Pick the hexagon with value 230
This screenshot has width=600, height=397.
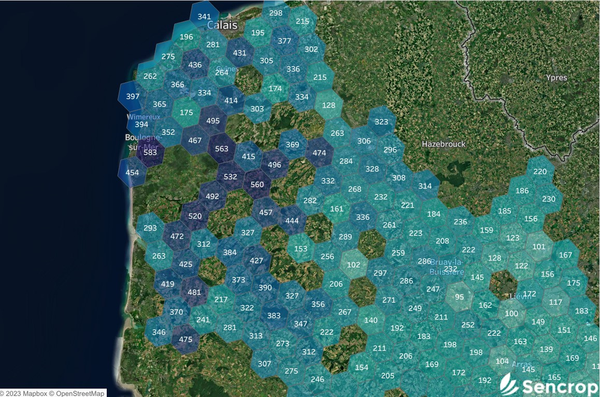pos(549,199)
